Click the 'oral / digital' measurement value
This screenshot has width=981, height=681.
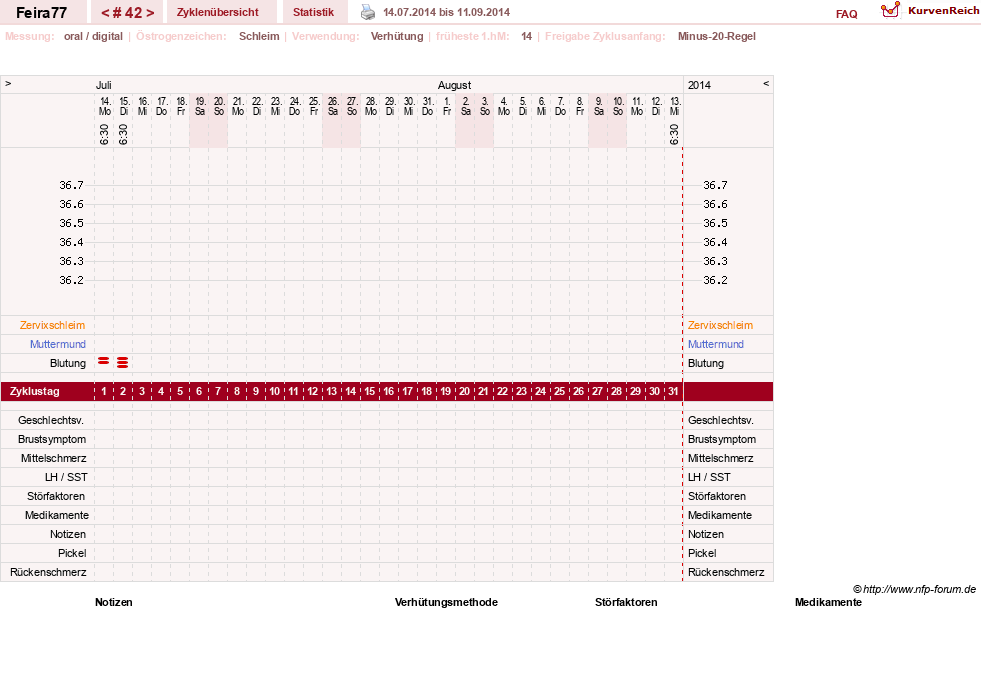coord(93,36)
